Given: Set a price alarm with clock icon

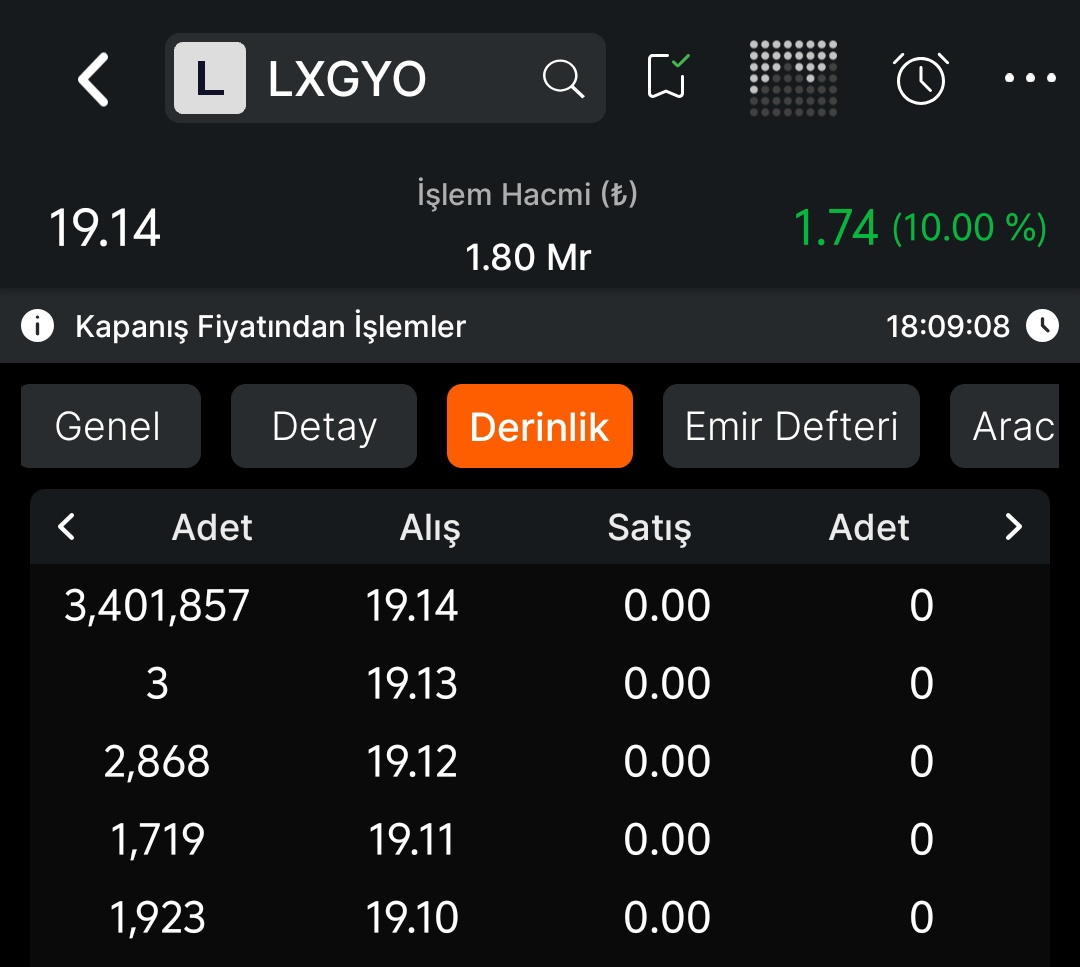Looking at the screenshot, I should (921, 79).
